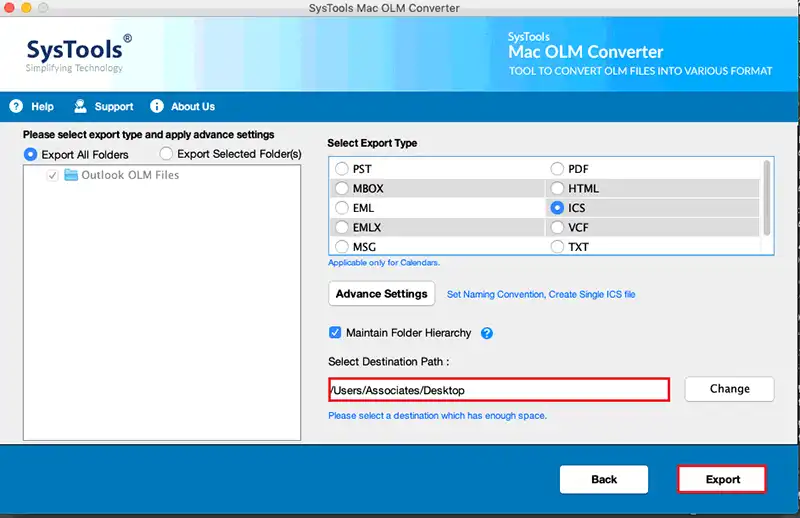Select Export All Folders radio button
The width and height of the screenshot is (800, 518).
pos(31,154)
